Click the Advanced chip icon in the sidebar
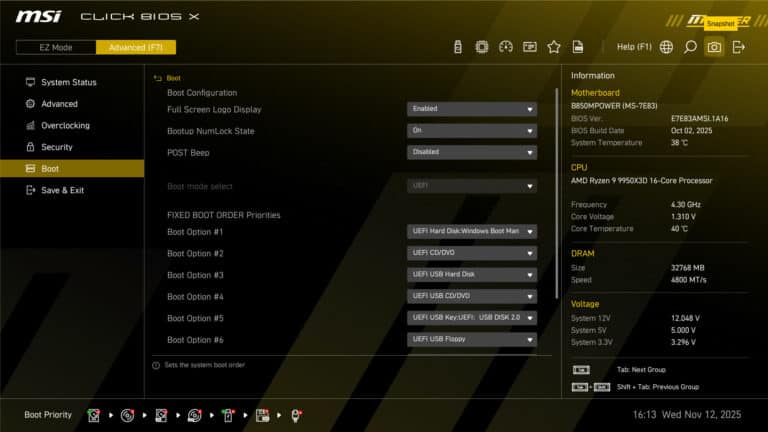The image size is (768, 432). [30, 103]
